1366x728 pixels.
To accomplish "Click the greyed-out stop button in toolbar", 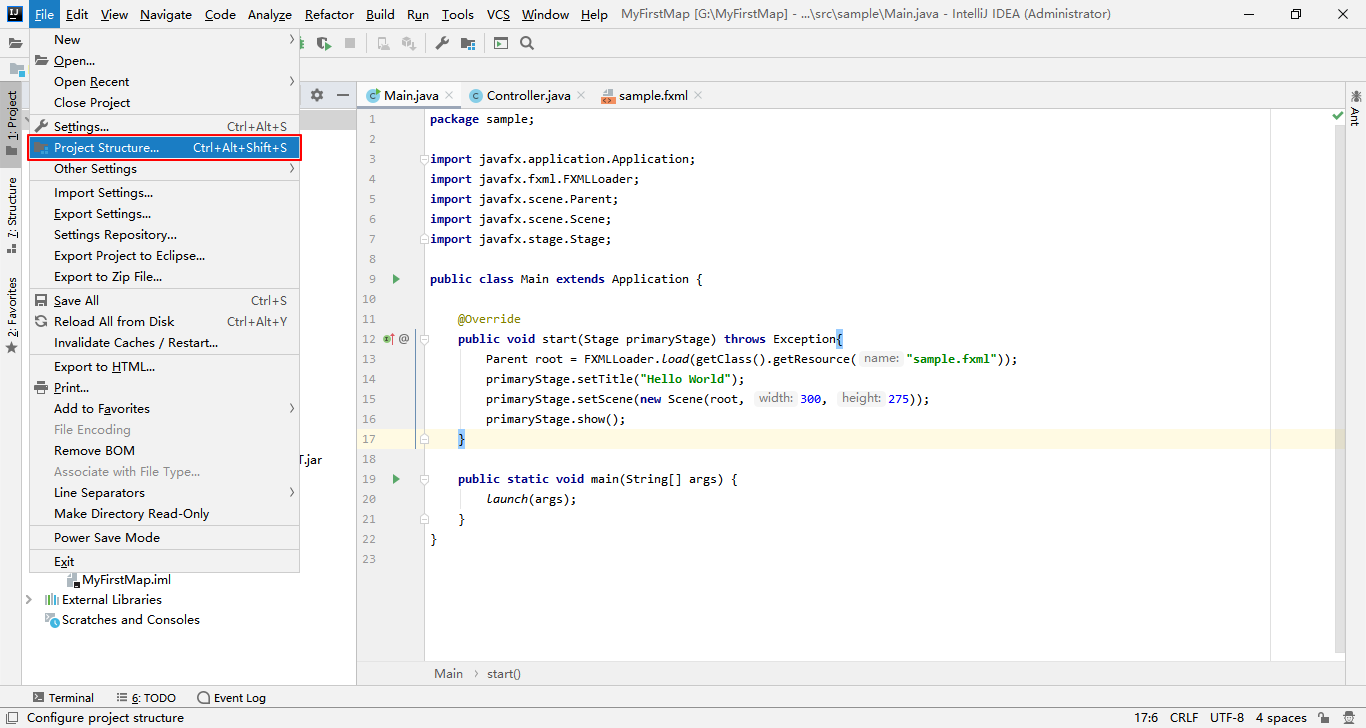I will (x=350, y=43).
